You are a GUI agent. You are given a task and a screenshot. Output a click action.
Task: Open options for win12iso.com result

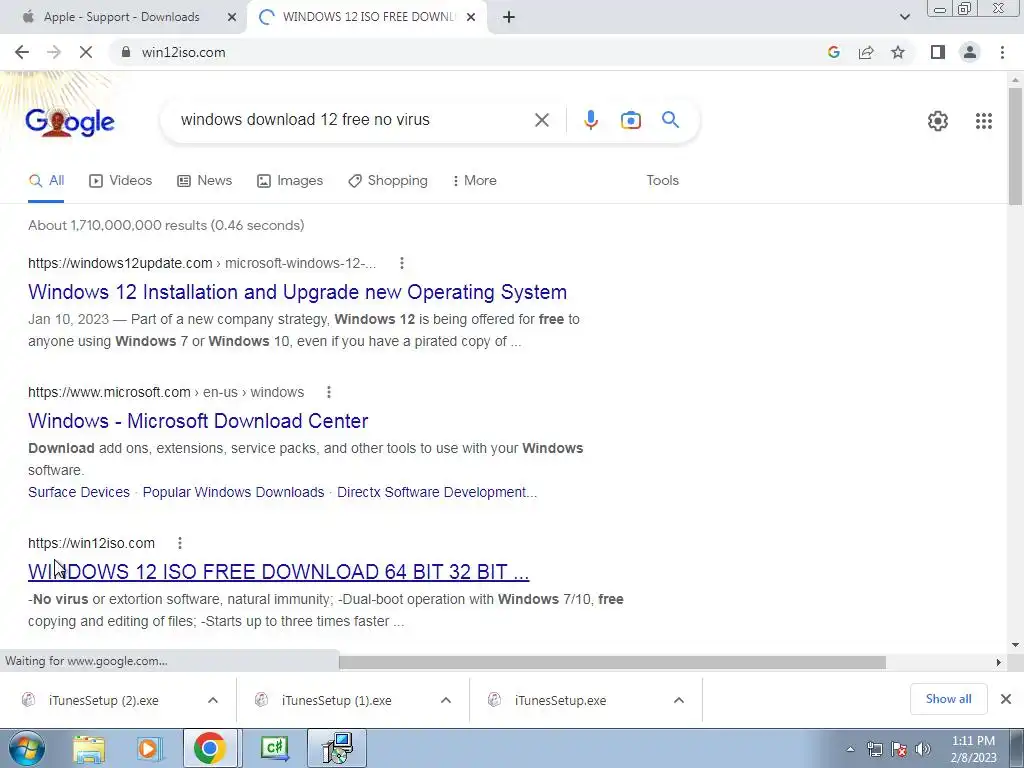click(x=180, y=543)
